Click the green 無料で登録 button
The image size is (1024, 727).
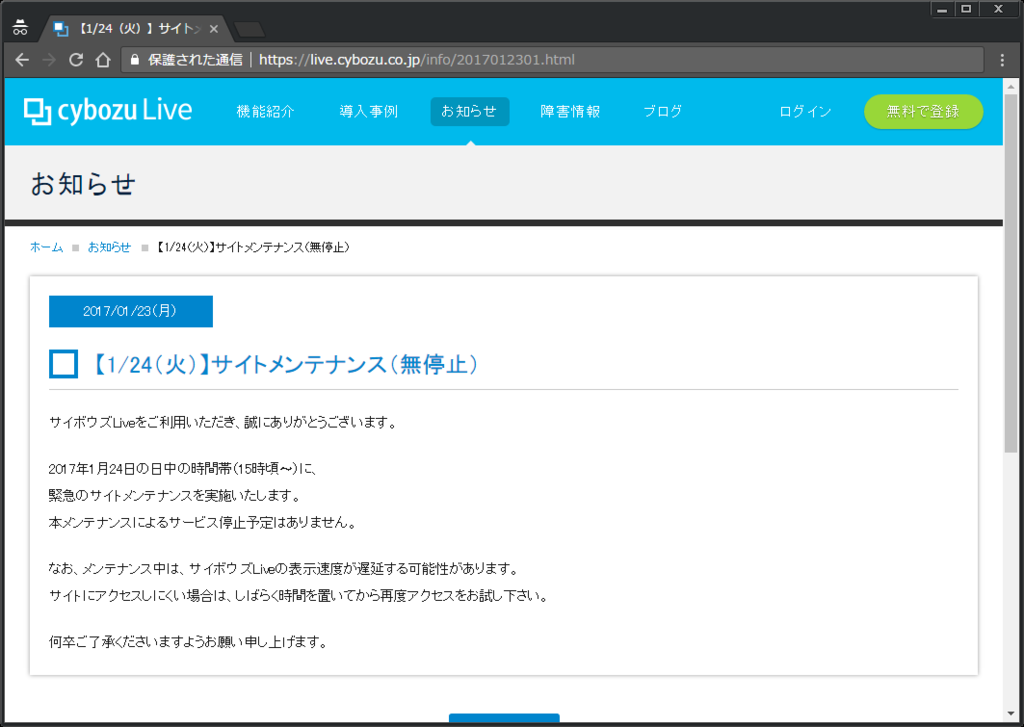[x=923, y=112]
